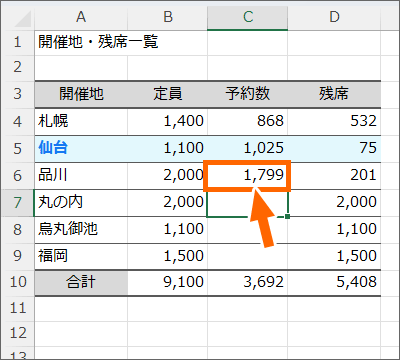Click the 開催地 header cell
Screen dimensions: 400x360
point(81,94)
